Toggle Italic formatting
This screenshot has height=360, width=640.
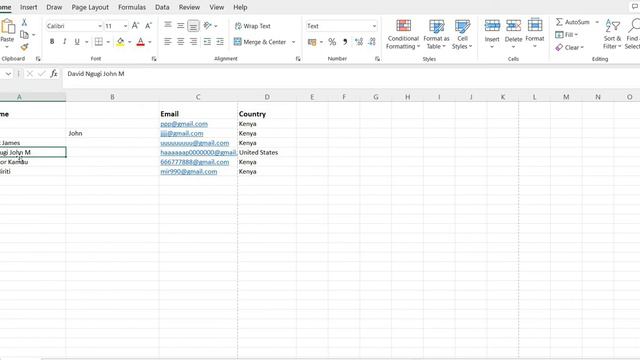point(64,42)
